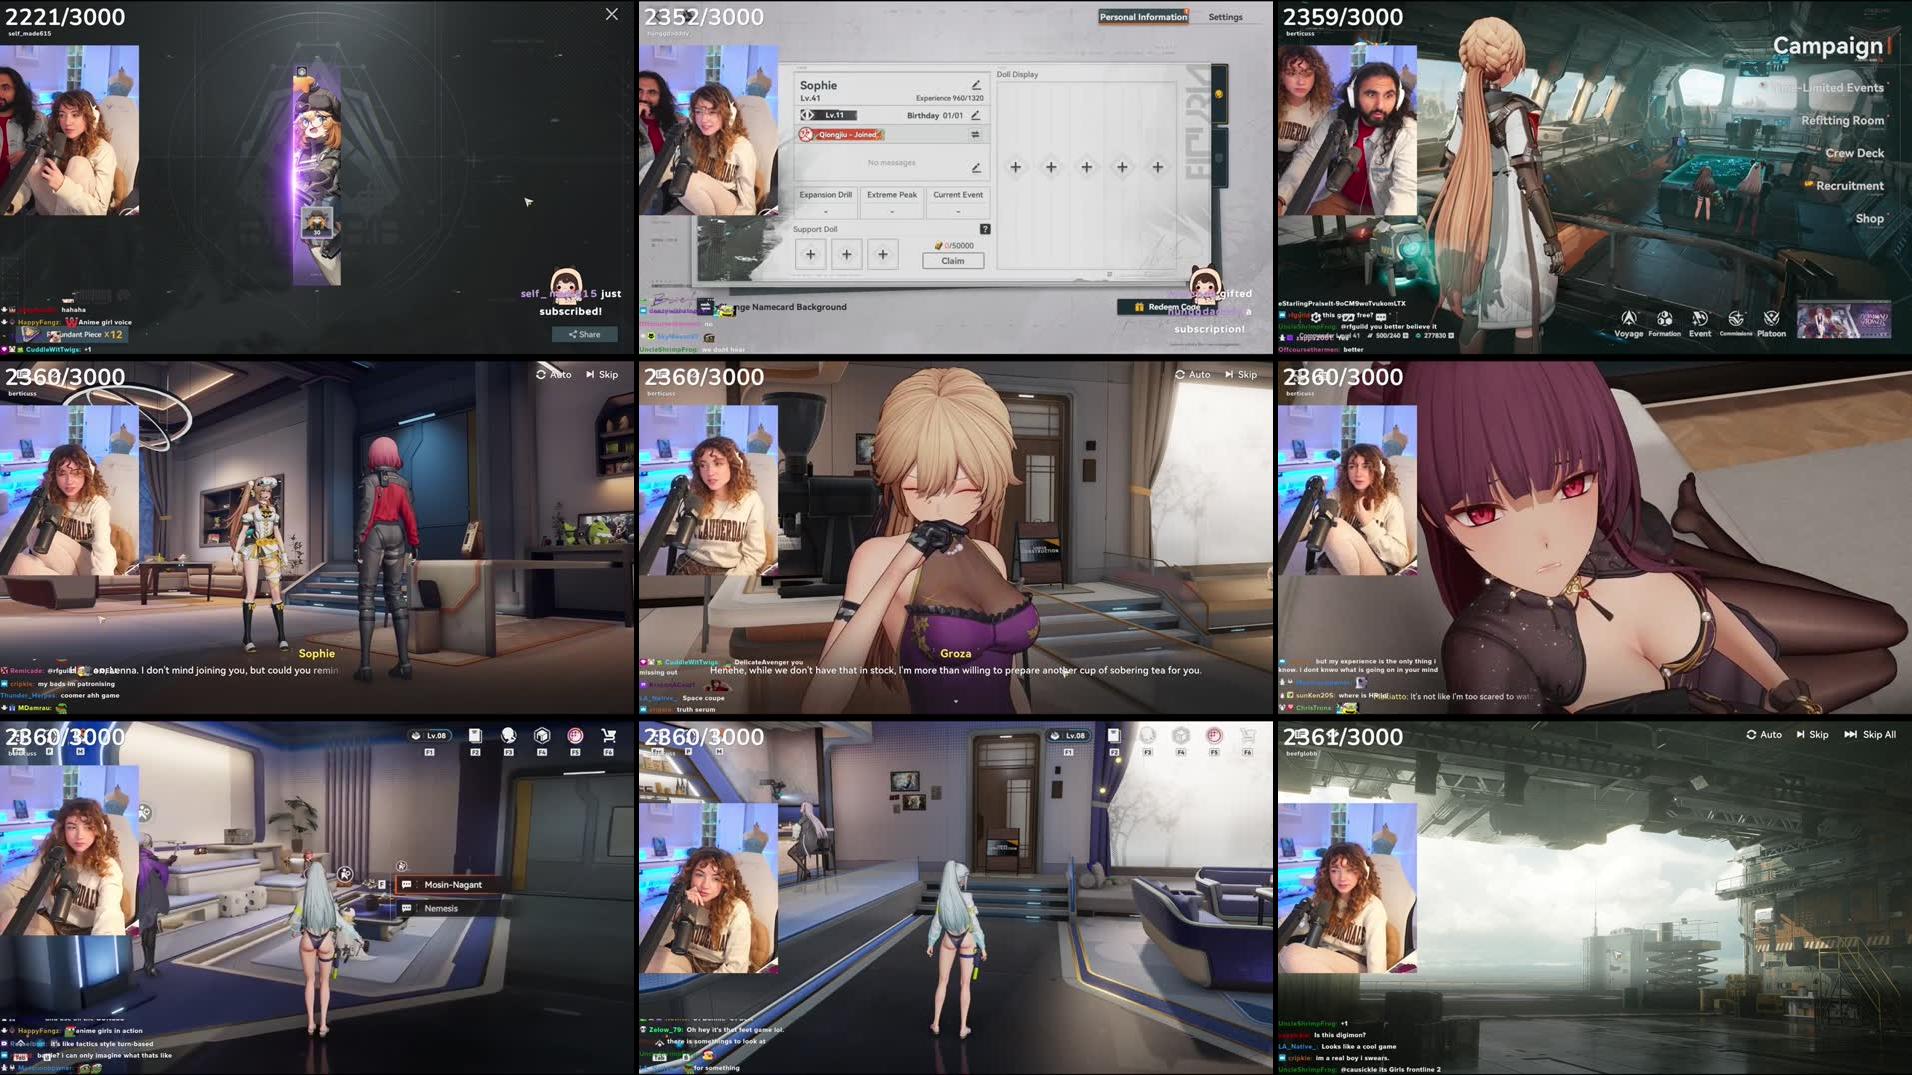Select the gacha wheel icon (F5)
Viewport: 1912px width, 1075px height.
(575, 735)
